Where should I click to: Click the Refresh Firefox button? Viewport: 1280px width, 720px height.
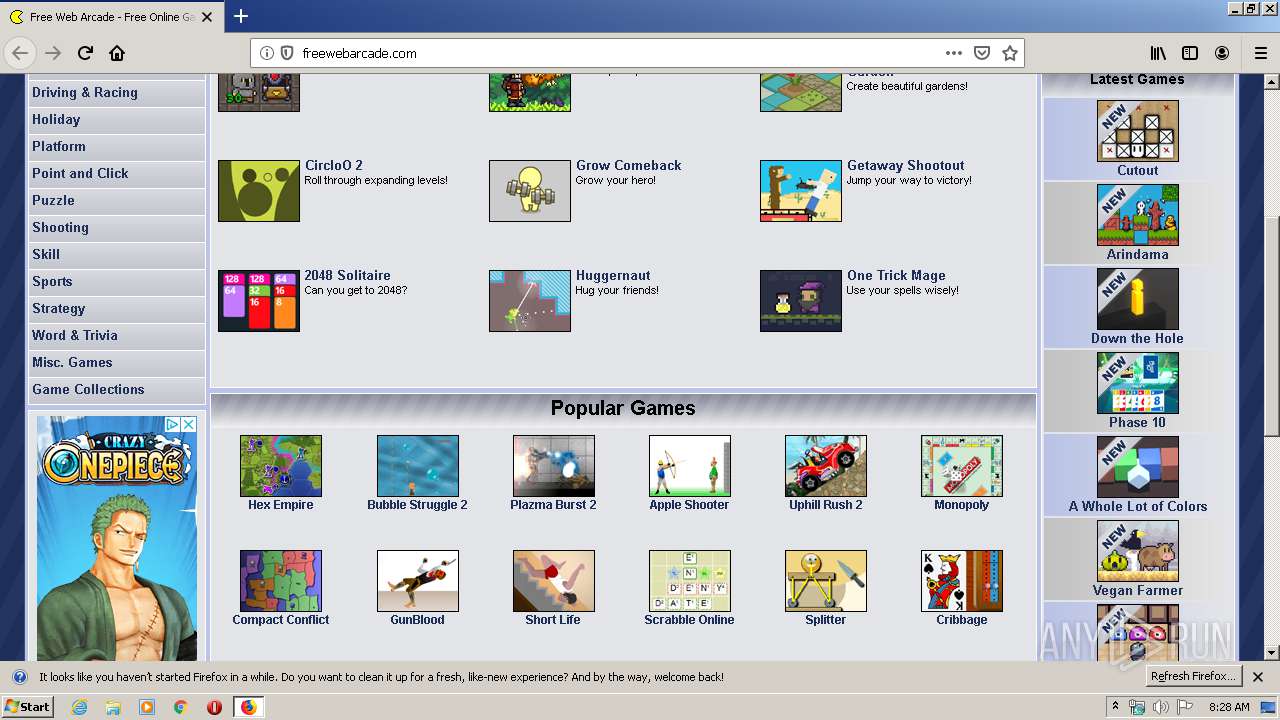click(x=1193, y=677)
